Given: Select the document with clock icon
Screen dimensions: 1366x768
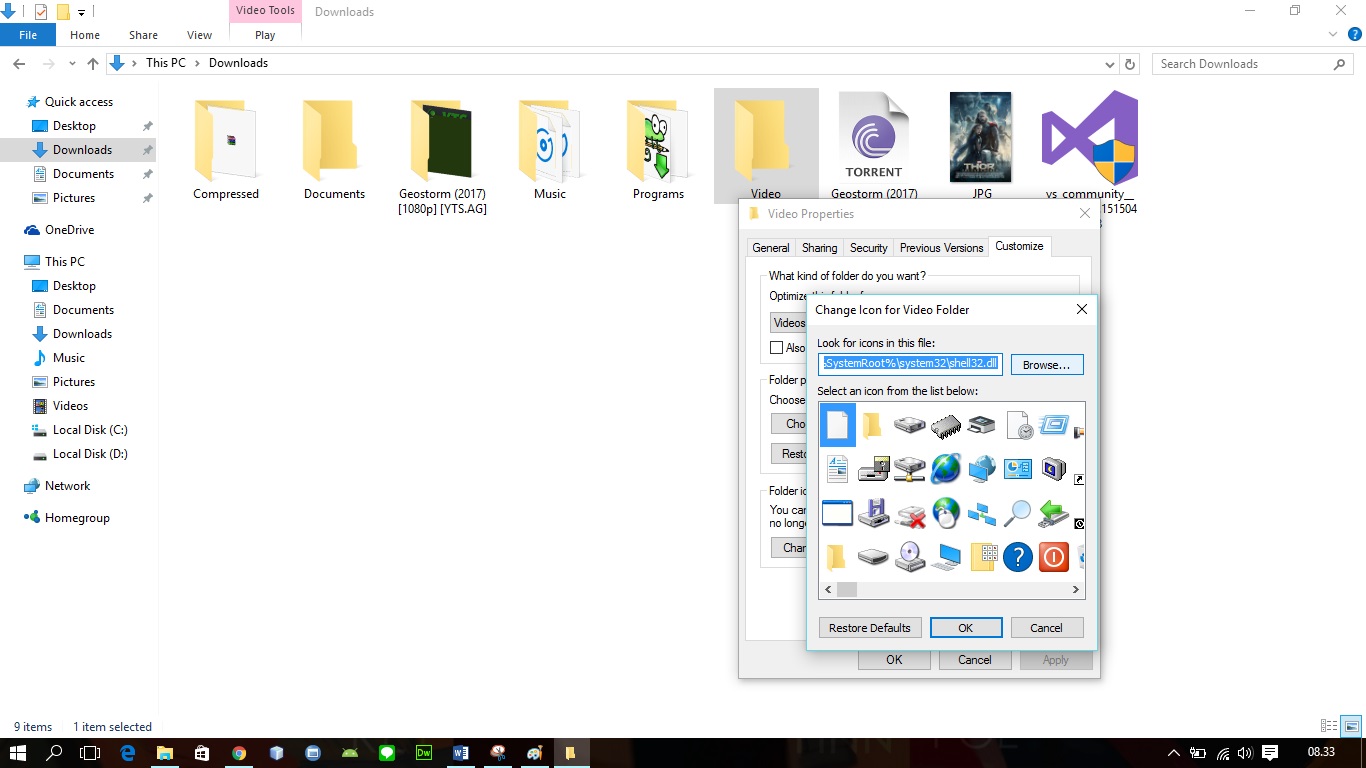Looking at the screenshot, I should point(1018,426).
